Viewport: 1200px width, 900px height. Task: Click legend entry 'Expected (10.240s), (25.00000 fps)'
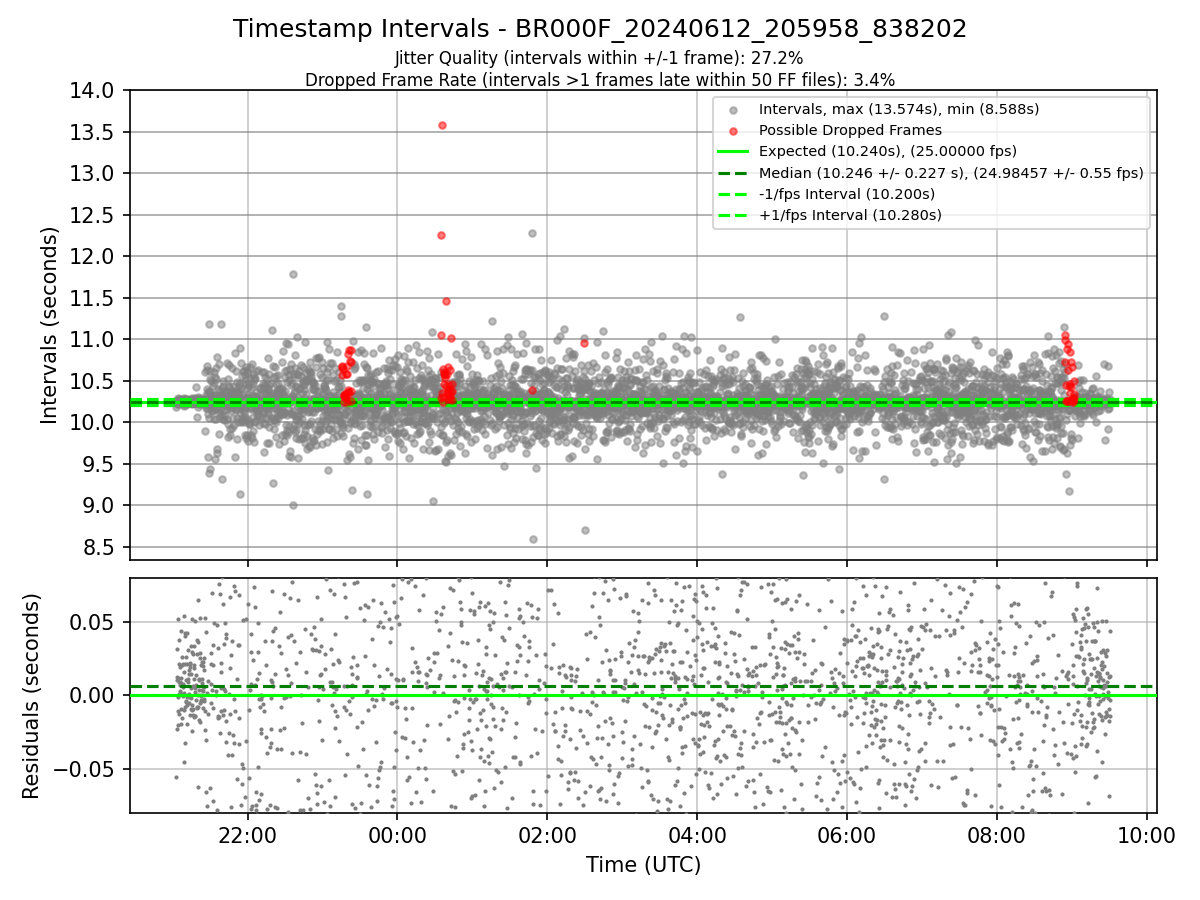pos(887,151)
